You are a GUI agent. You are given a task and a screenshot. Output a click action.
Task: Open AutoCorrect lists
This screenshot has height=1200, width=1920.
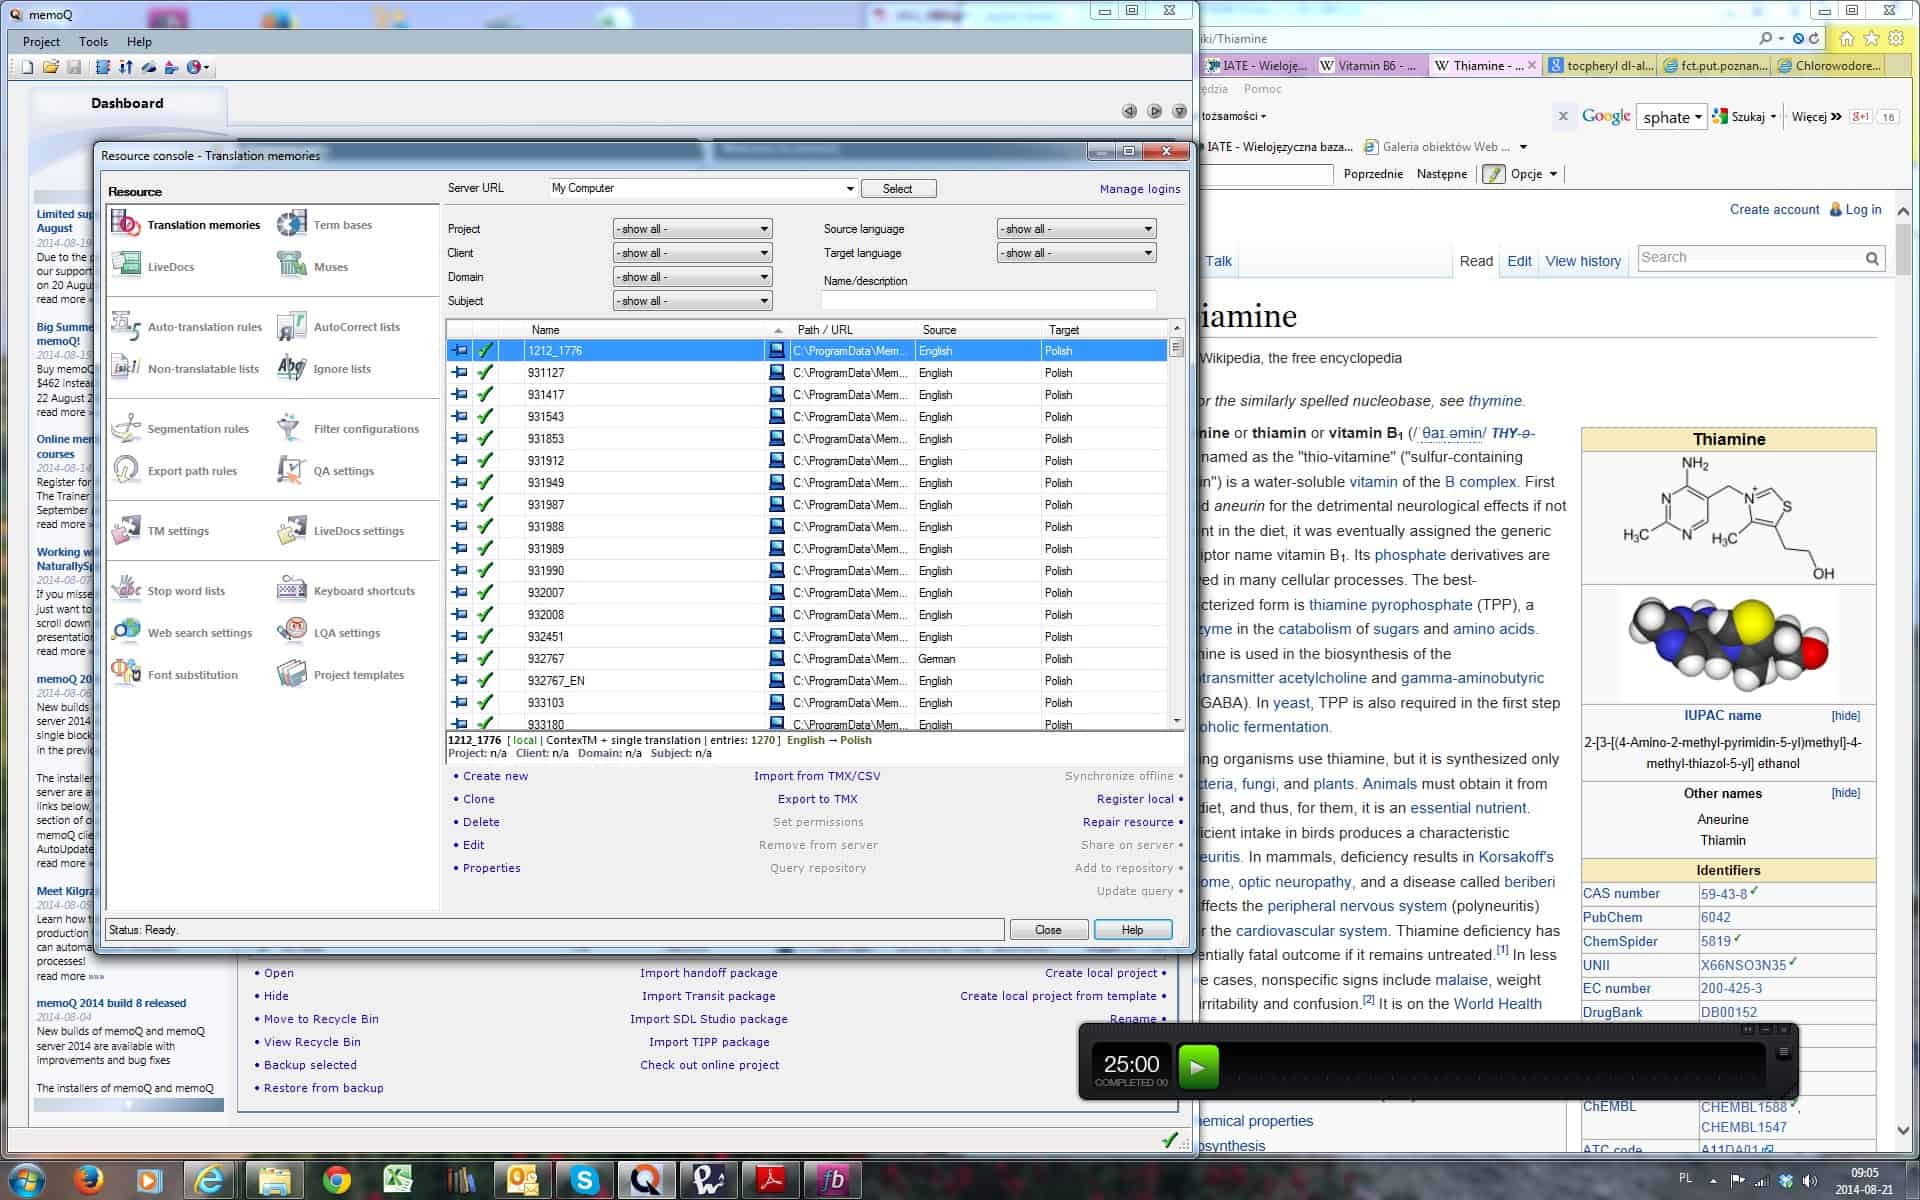(339, 327)
